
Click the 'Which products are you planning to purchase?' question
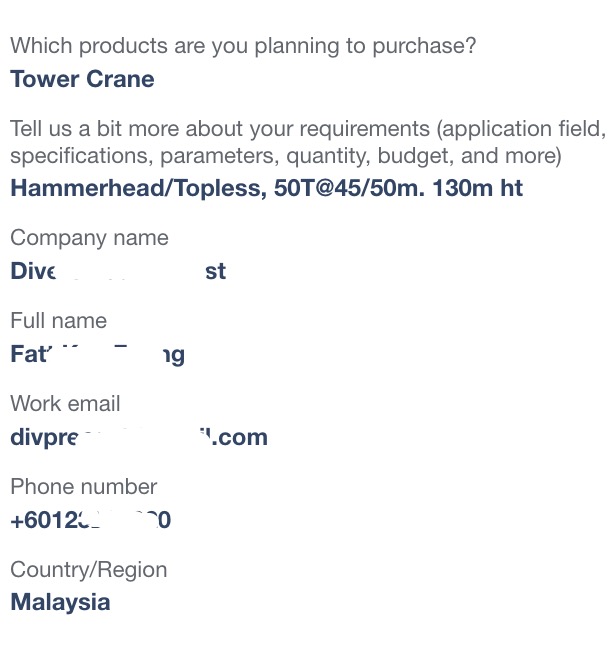point(243,46)
